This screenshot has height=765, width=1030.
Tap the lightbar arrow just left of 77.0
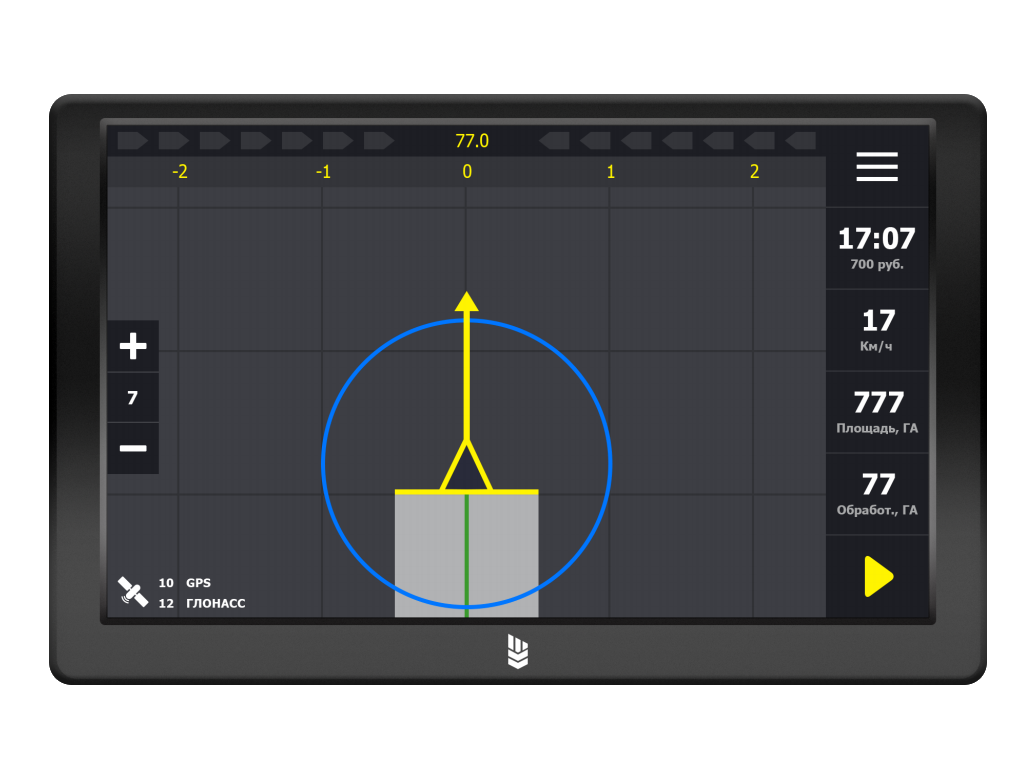(x=379, y=141)
